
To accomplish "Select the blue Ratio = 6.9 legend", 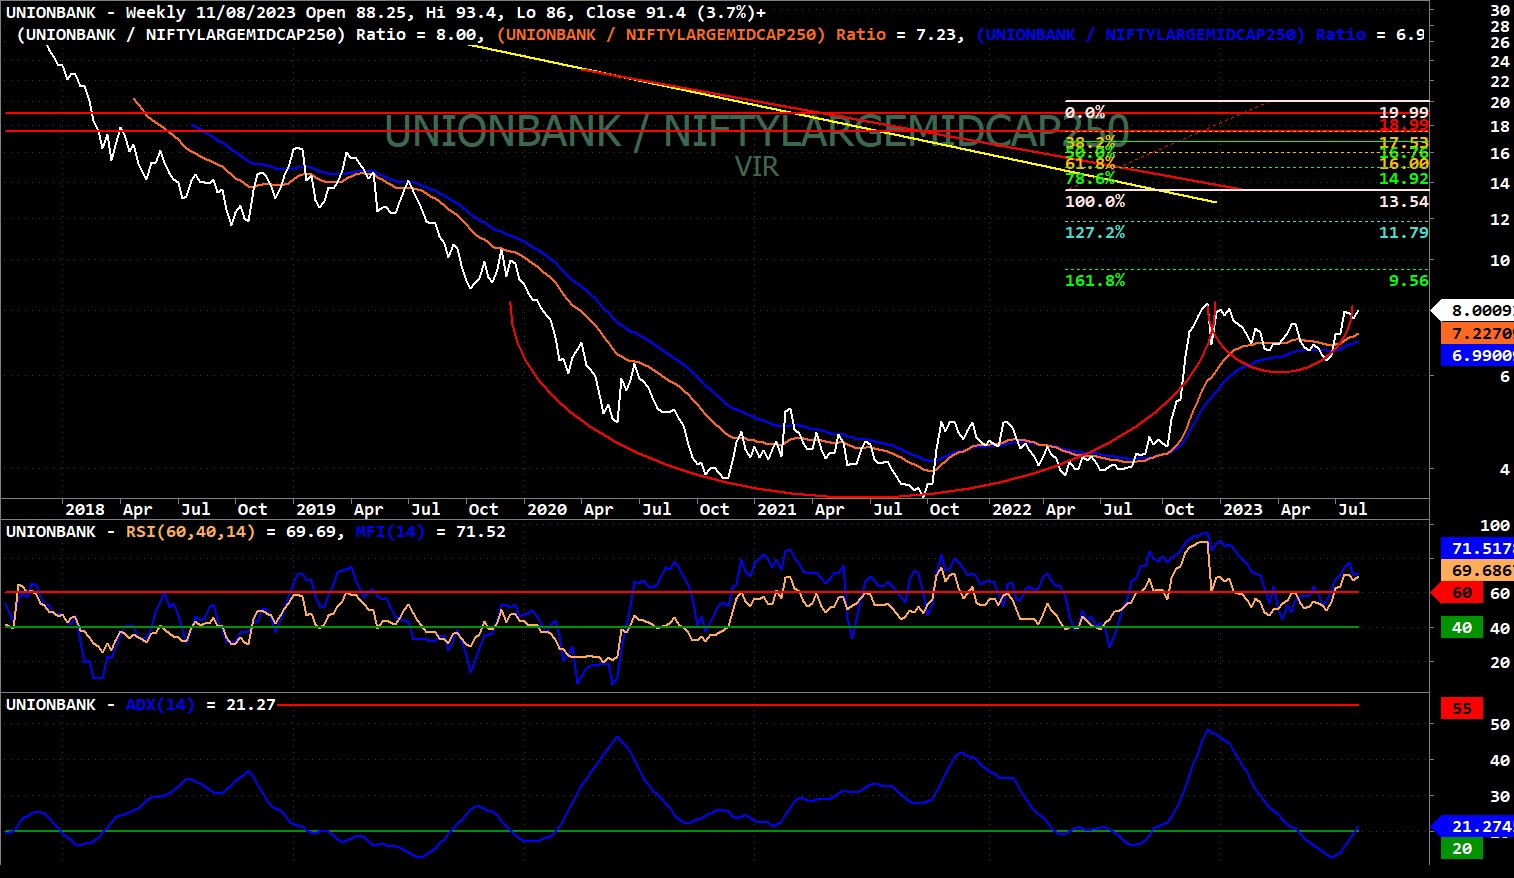I will coord(1201,35).
